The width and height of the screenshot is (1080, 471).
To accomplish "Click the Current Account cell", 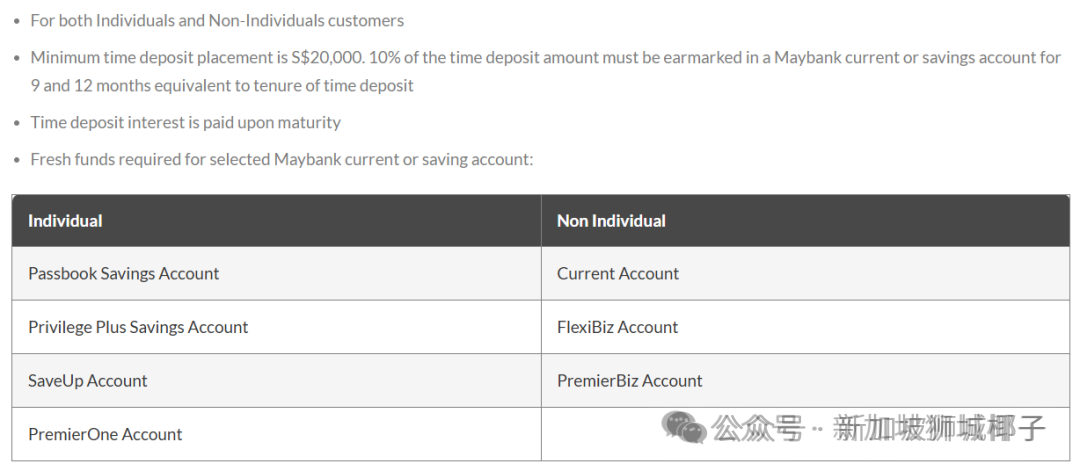I will [x=617, y=274].
